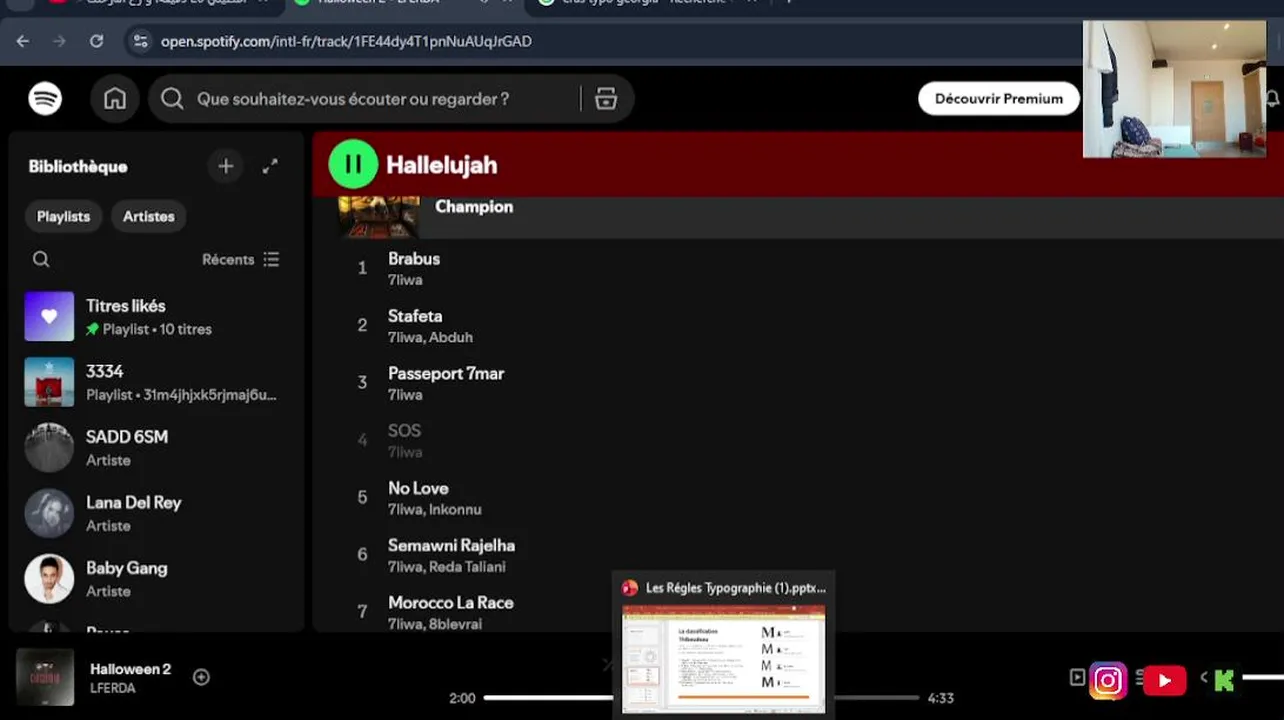Click Champion album cover thumbnail
The width and height of the screenshot is (1284, 720).
point(379,217)
